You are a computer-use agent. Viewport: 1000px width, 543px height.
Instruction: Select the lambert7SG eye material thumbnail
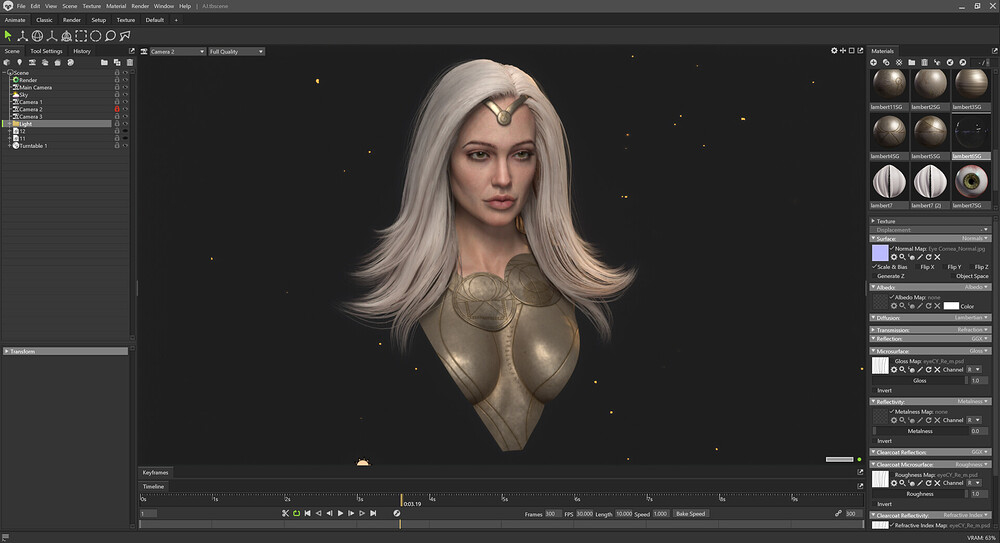coord(971,180)
